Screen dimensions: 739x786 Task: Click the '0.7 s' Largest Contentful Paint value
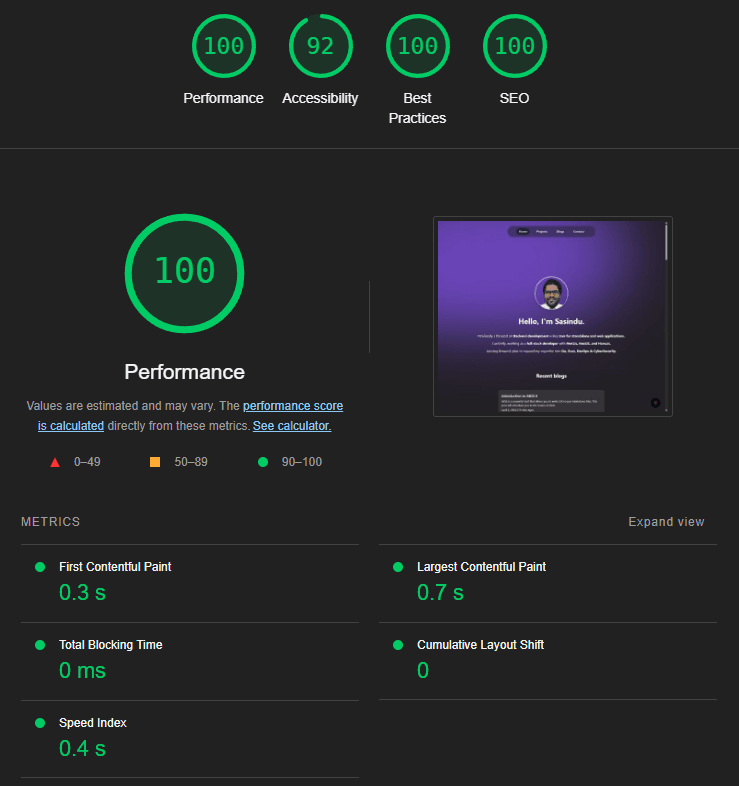(440, 593)
